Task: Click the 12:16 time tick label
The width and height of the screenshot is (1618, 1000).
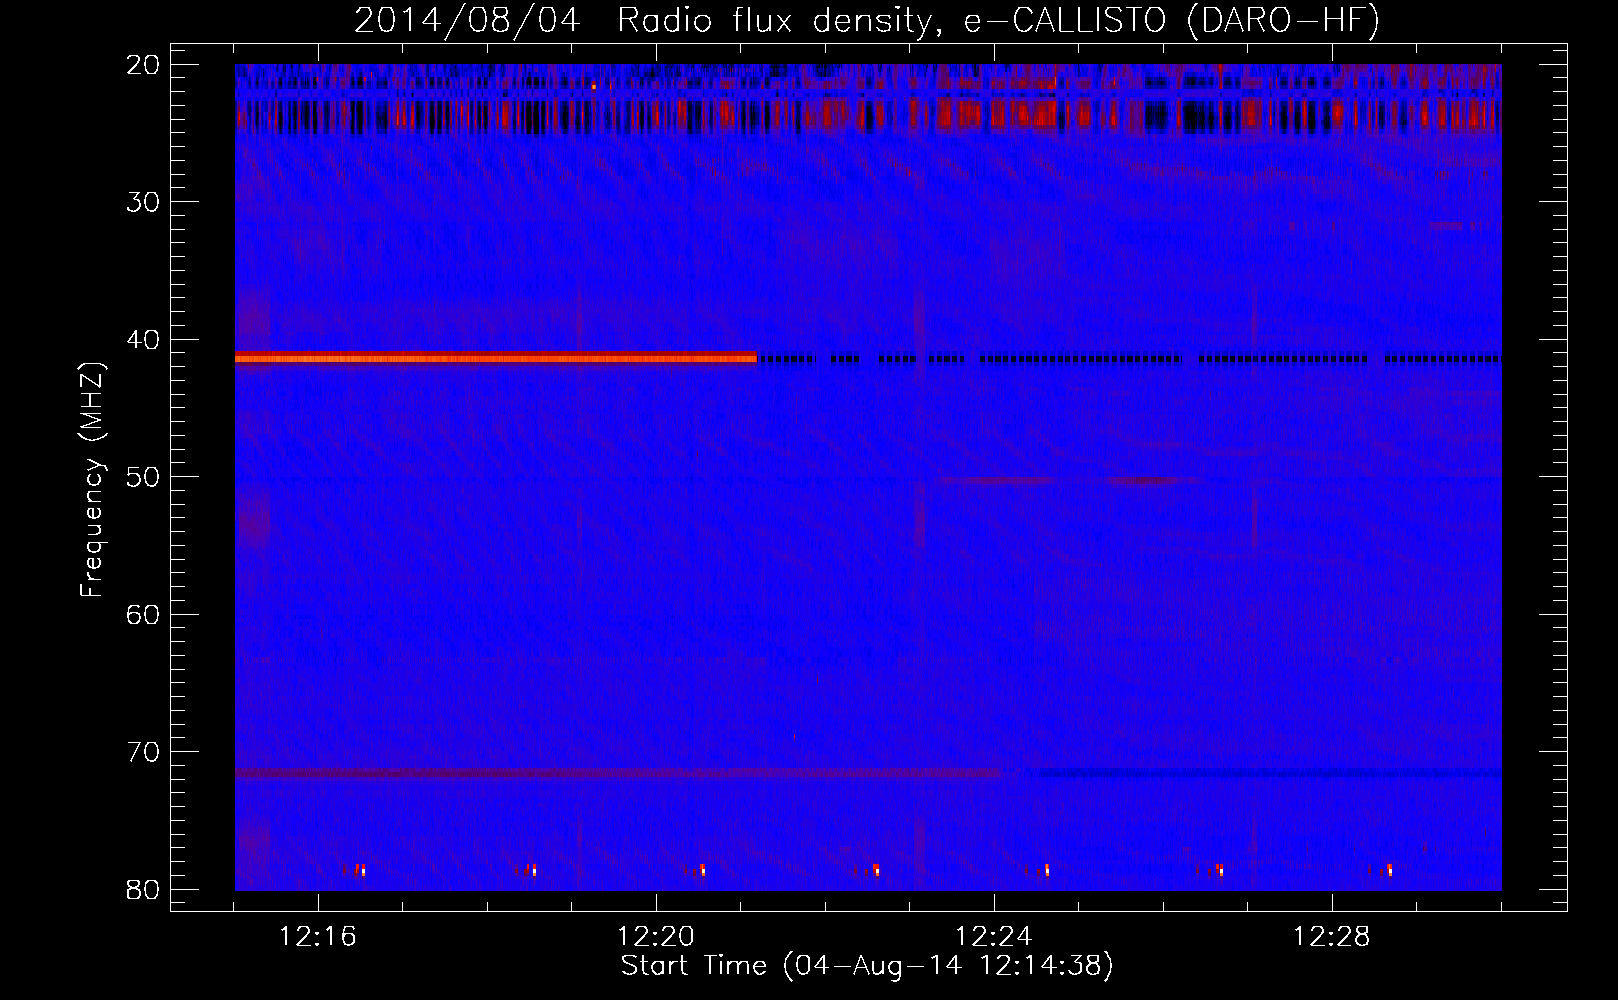Action: (318, 937)
